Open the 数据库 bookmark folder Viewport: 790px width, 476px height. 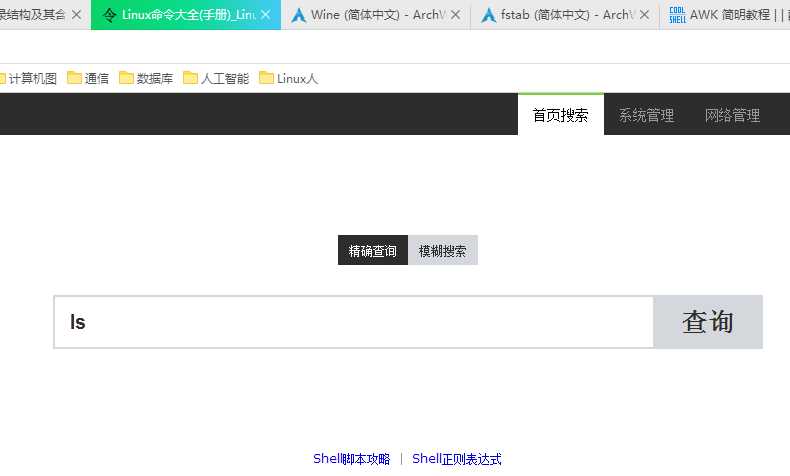click(x=146, y=79)
